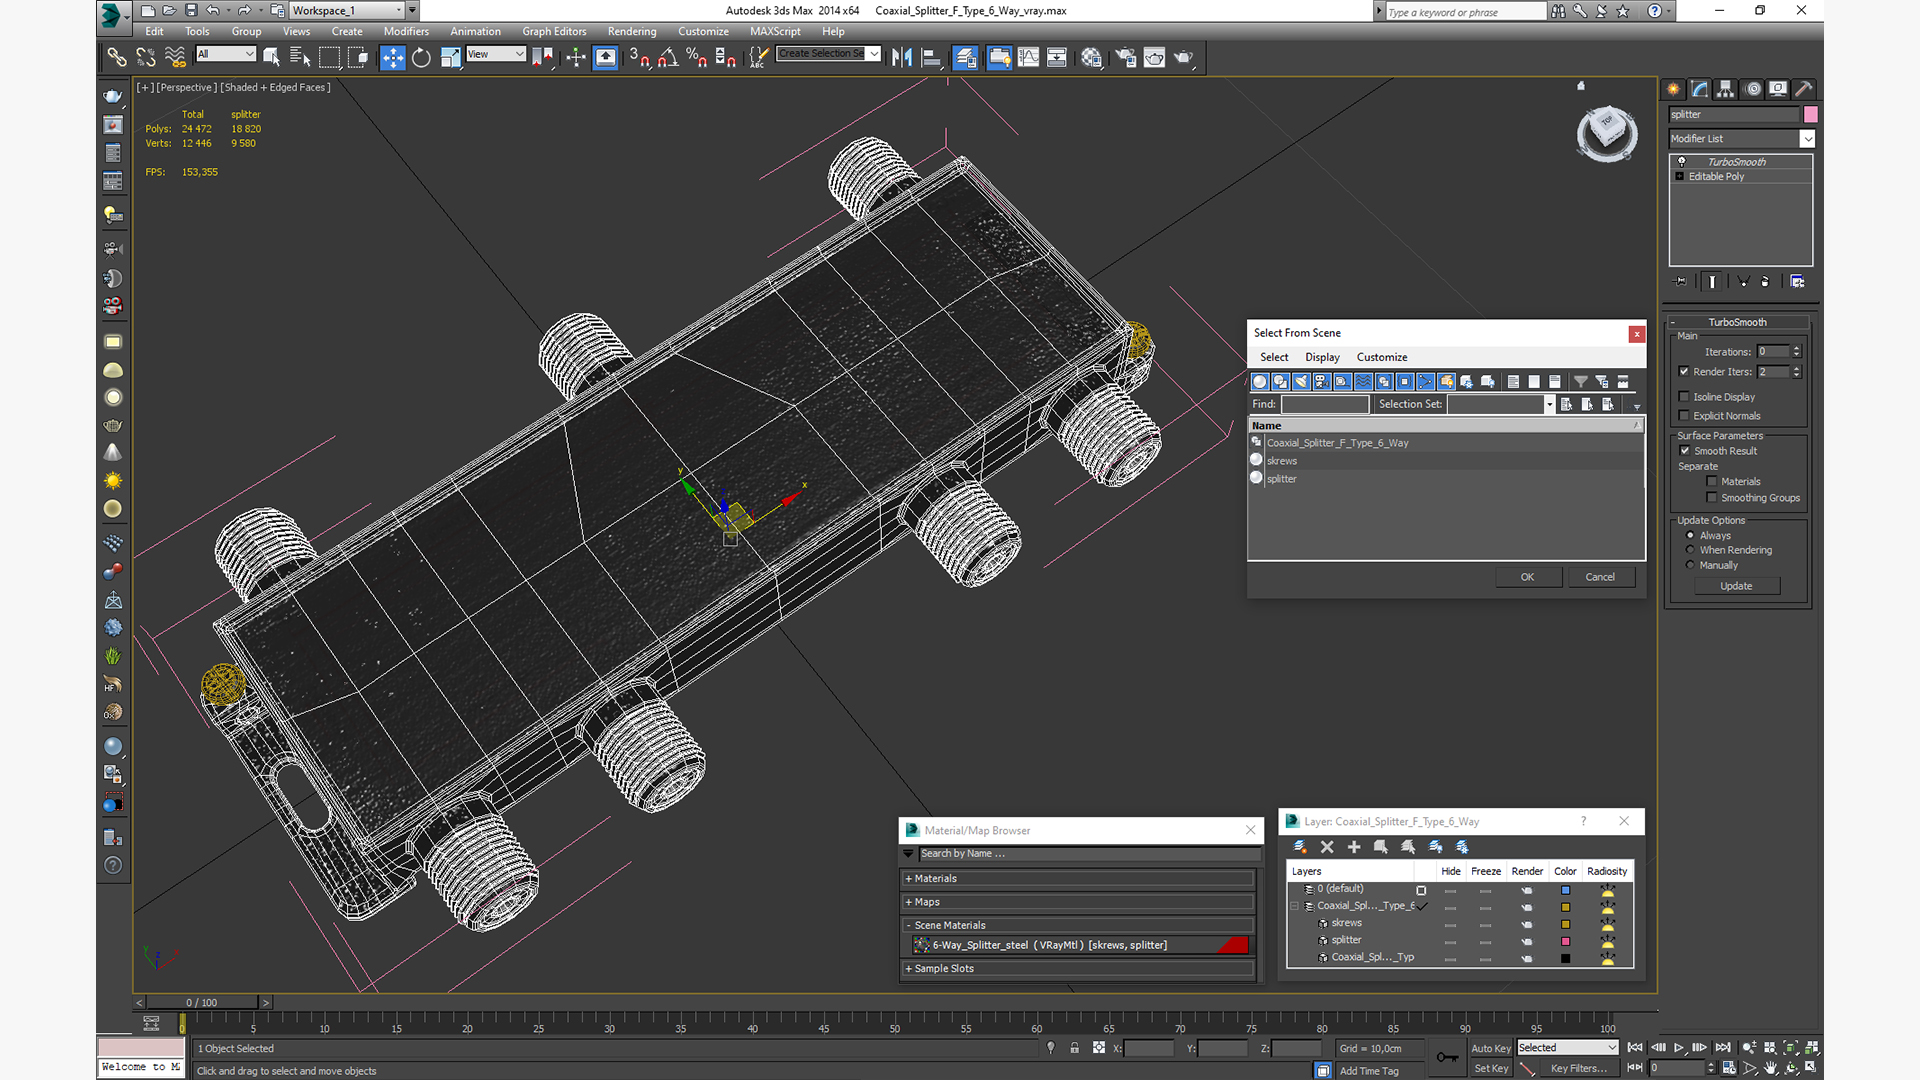The height and width of the screenshot is (1080, 1920).
Task: Click blue color swatch of default layer
Action: (x=1566, y=890)
